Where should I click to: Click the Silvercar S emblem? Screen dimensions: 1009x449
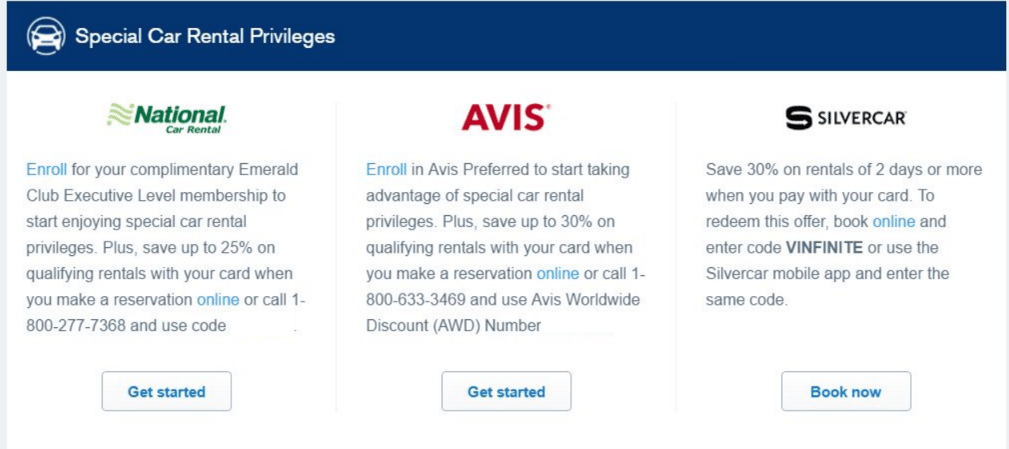[799, 118]
